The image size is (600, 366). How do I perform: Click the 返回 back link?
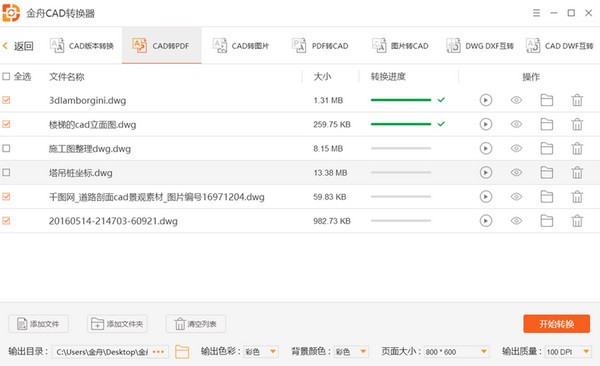coord(18,46)
